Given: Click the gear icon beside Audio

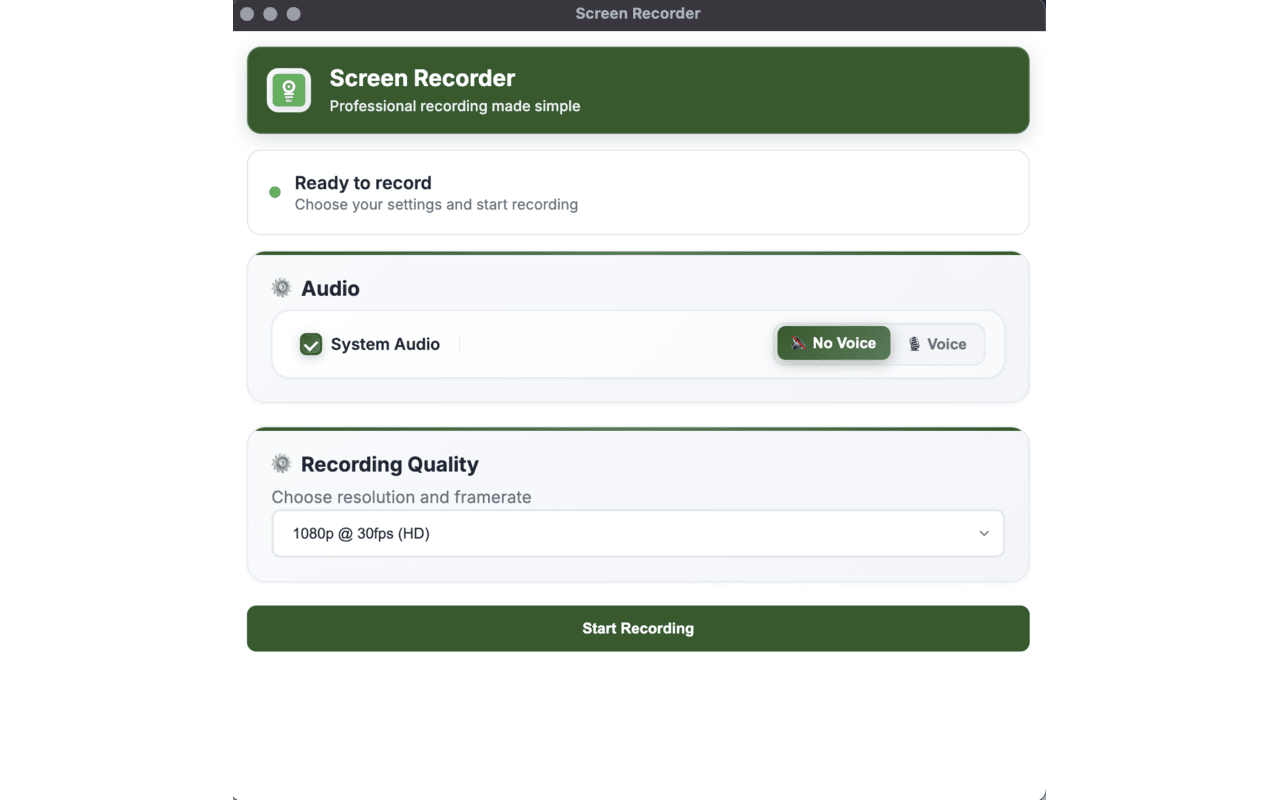Looking at the screenshot, I should click(281, 287).
